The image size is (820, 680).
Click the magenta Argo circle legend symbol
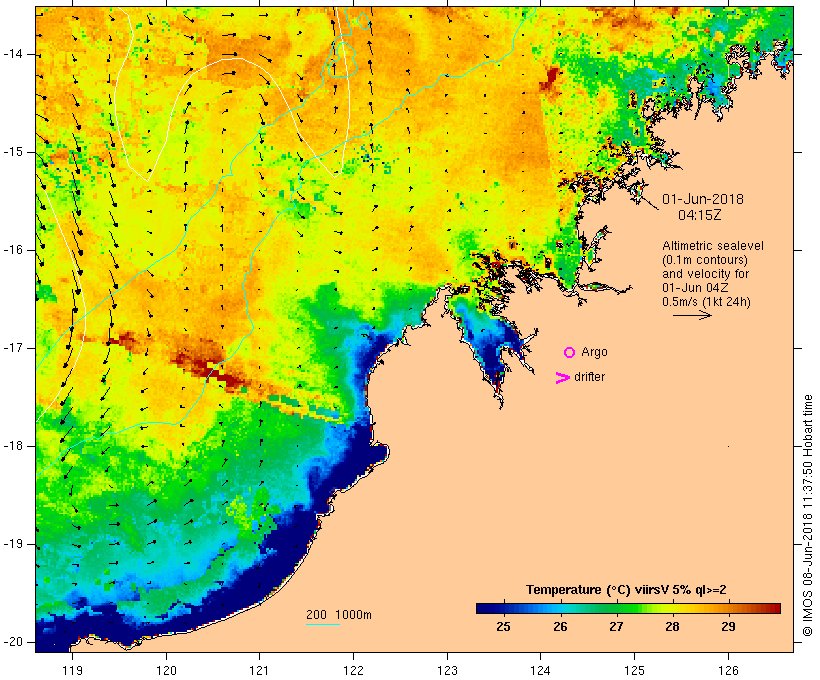(x=570, y=353)
